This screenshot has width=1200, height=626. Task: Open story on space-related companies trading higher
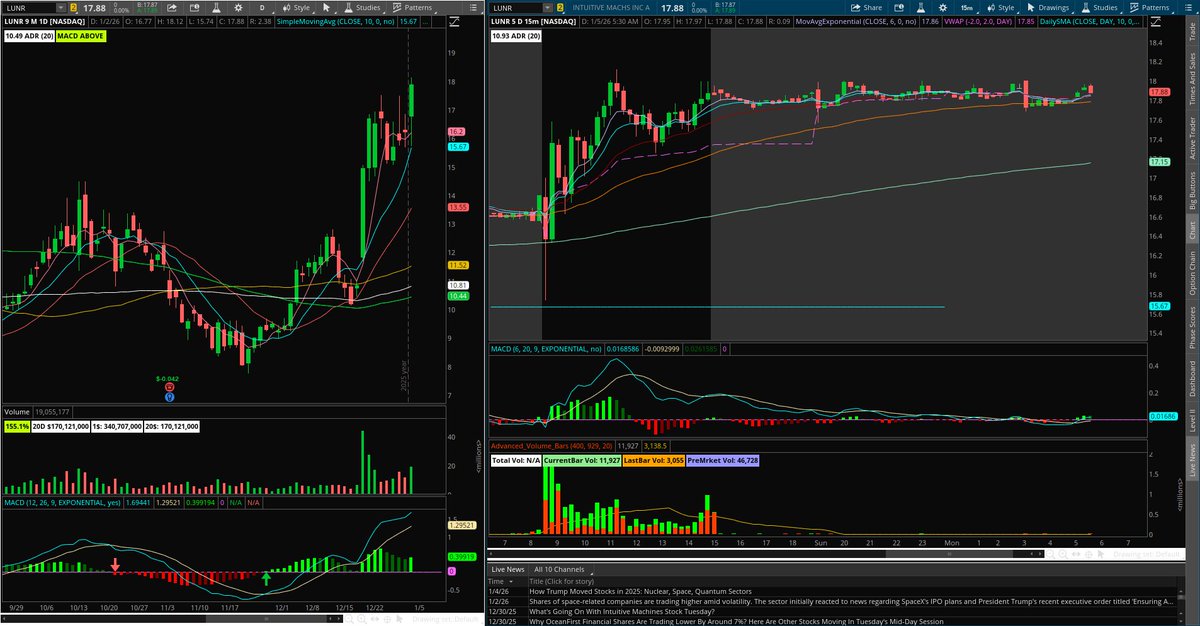tap(850, 603)
